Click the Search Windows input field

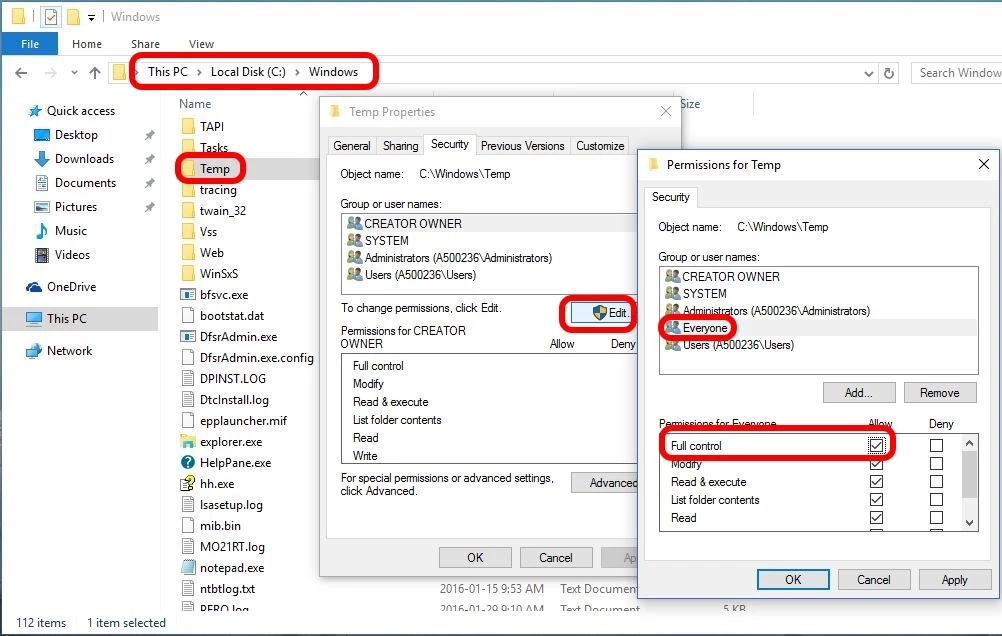coord(957,73)
